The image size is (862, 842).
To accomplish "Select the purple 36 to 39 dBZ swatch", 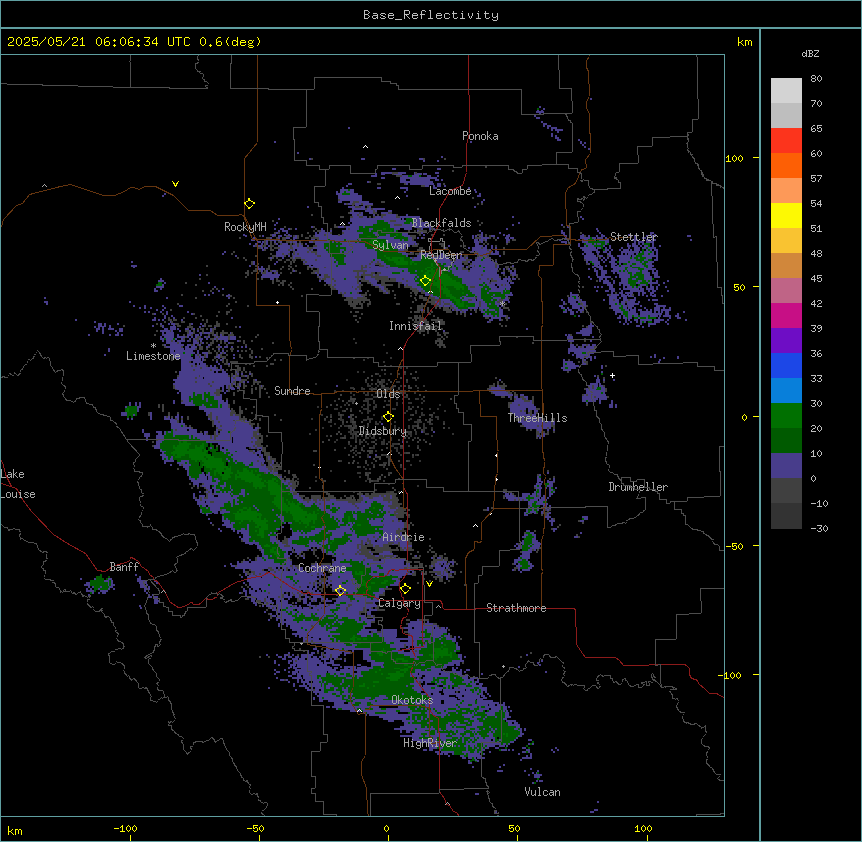I will click(x=786, y=341).
